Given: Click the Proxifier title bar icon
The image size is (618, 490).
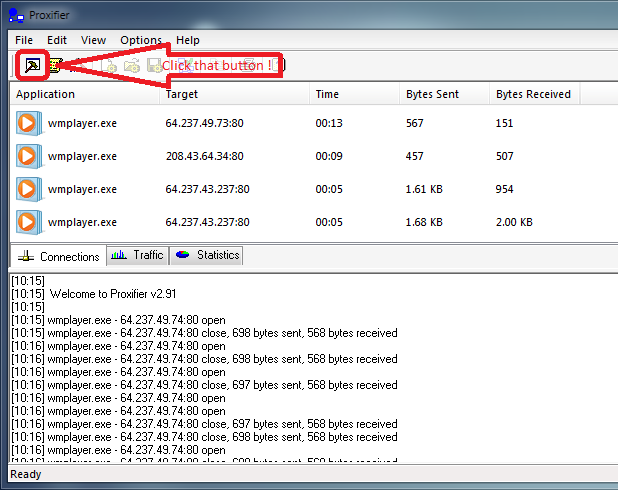Looking at the screenshot, I should tap(16, 15).
